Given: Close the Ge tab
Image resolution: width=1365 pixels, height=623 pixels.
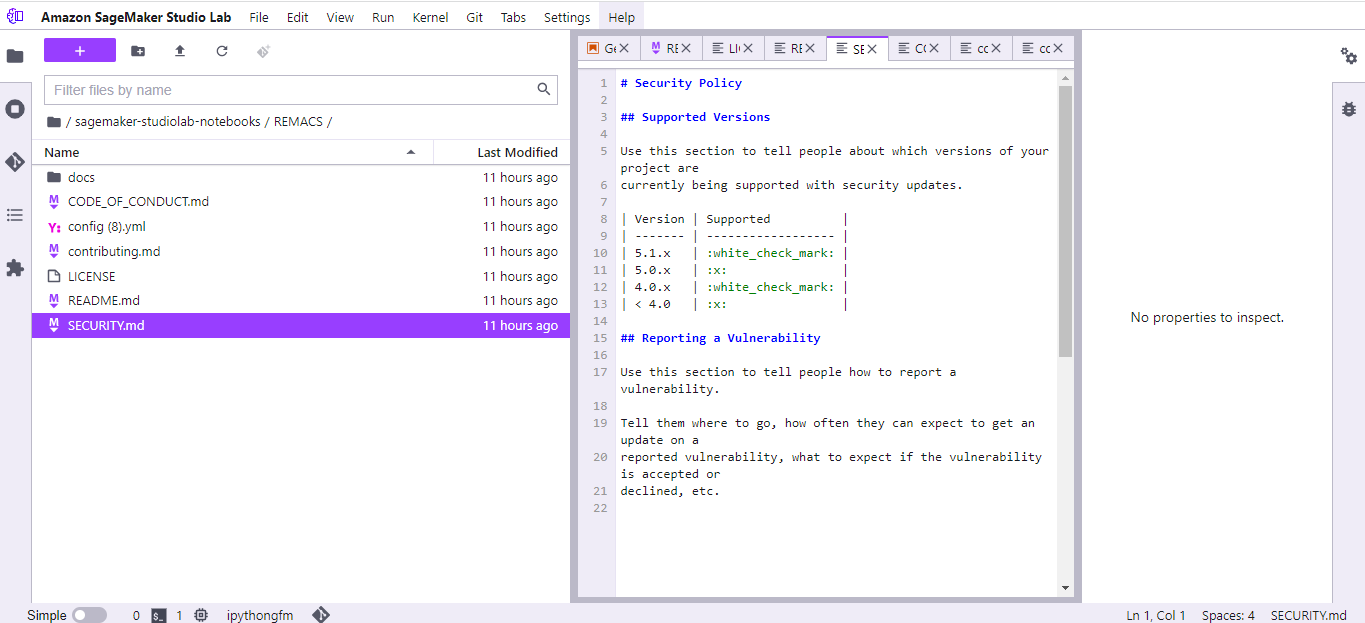Looking at the screenshot, I should [x=624, y=48].
